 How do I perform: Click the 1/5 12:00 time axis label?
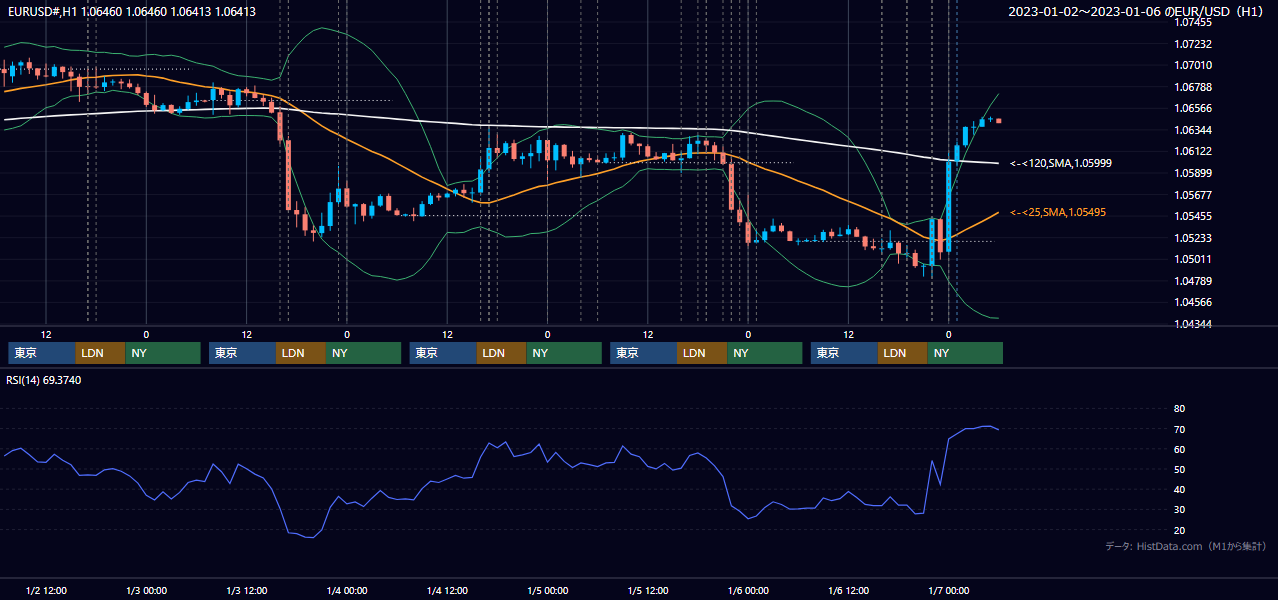648,590
